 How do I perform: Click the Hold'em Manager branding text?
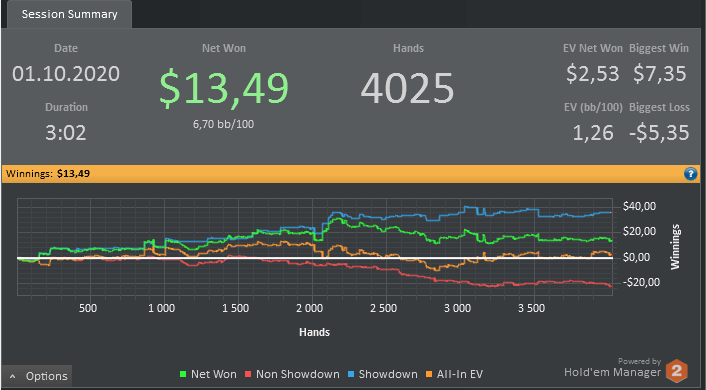612,372
